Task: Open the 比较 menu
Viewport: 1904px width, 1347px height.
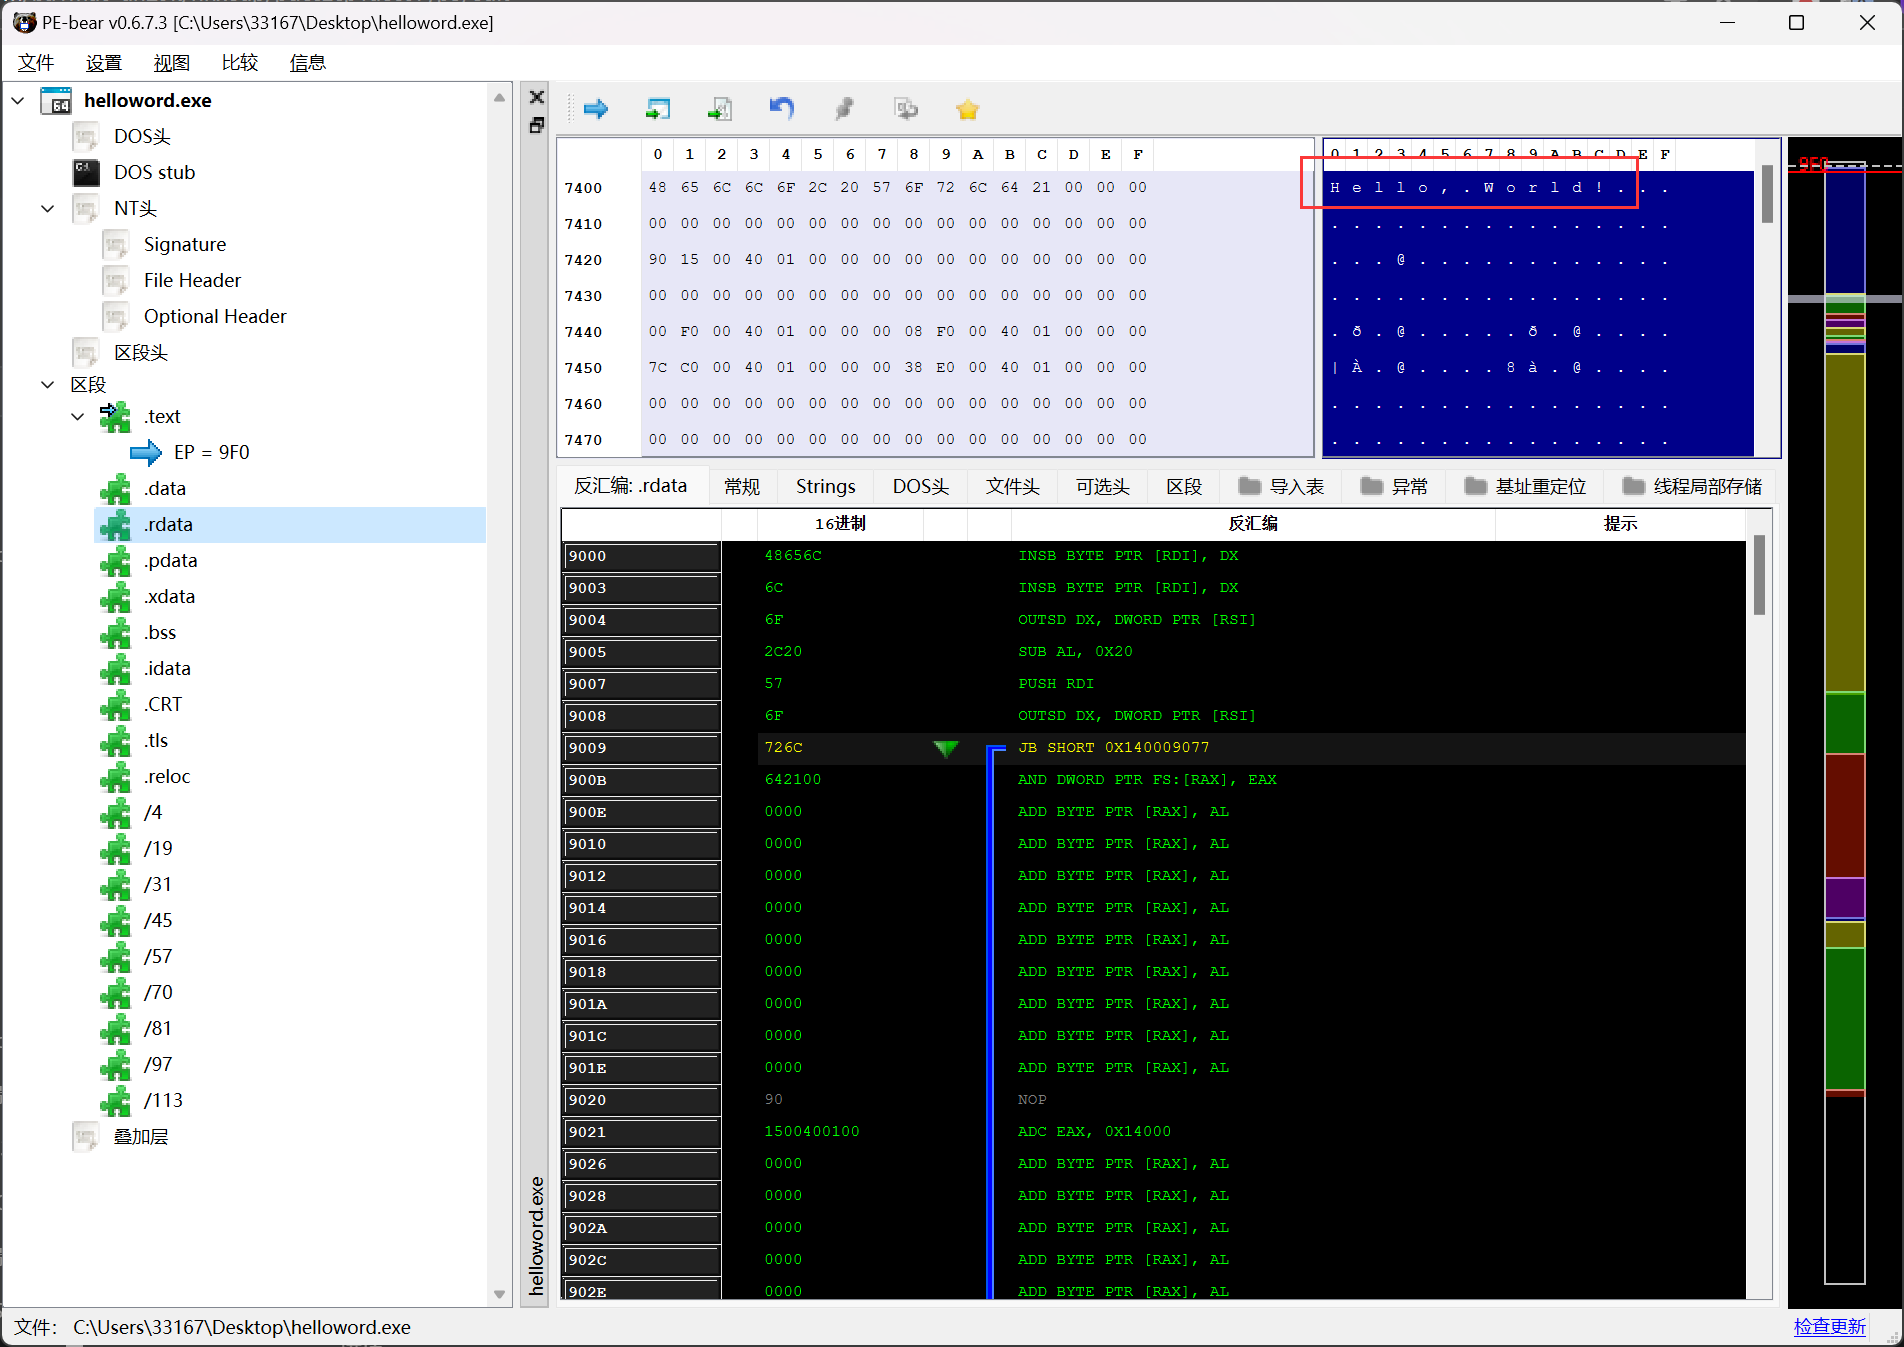Action: (239, 62)
